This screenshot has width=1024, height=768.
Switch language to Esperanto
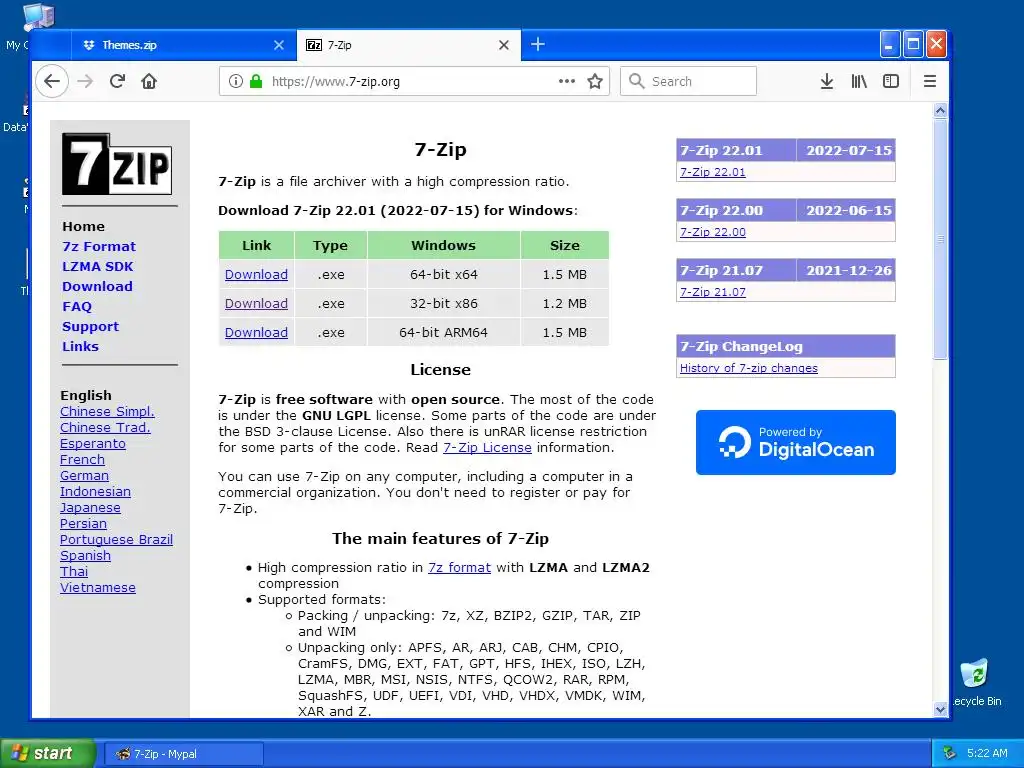tap(93, 443)
